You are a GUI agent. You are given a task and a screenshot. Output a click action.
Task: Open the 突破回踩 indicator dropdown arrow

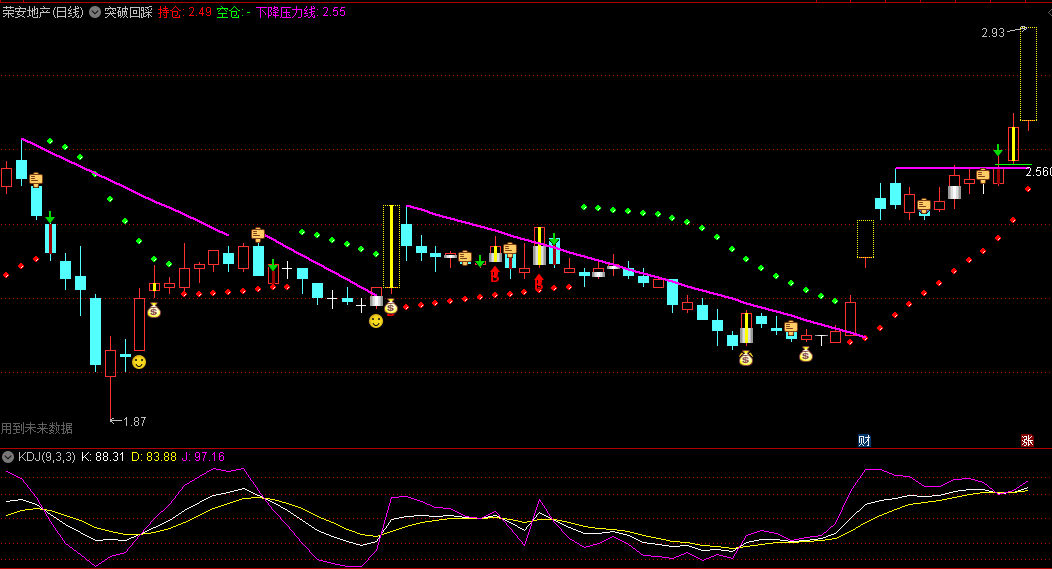(x=95, y=13)
